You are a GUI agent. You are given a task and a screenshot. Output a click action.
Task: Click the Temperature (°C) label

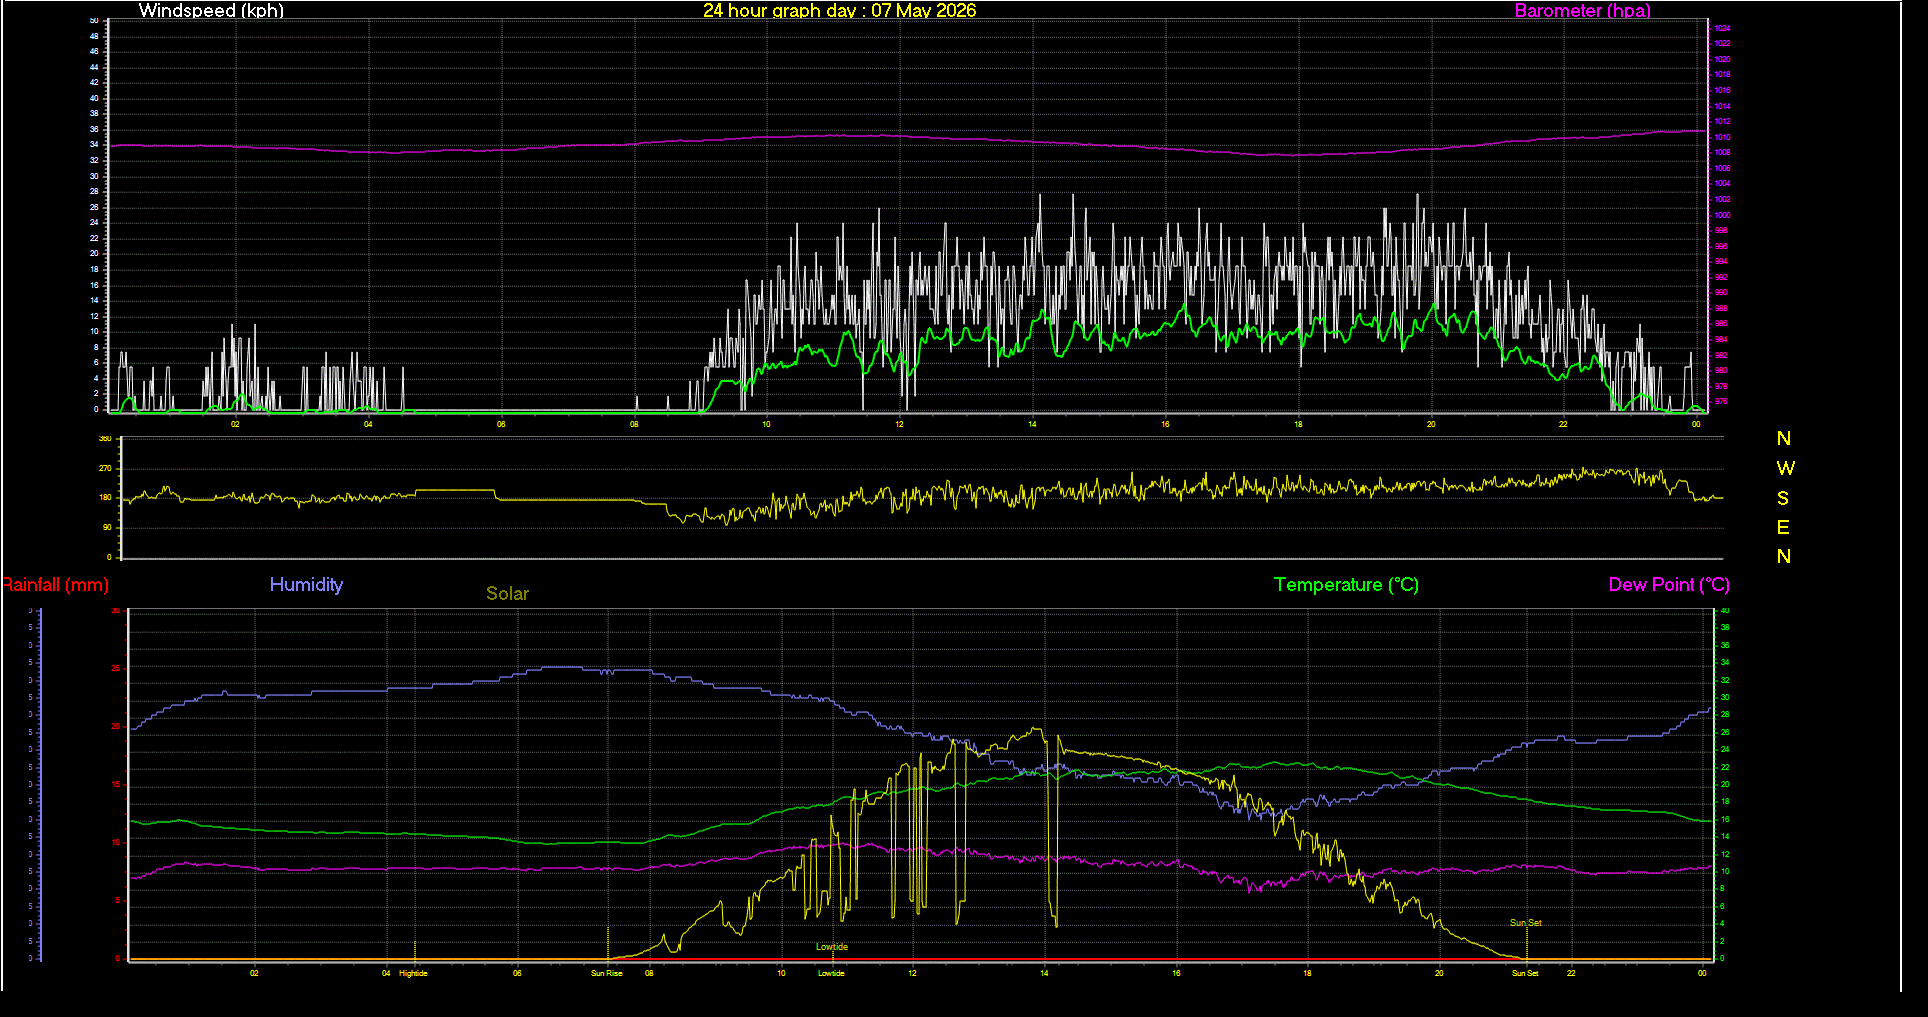point(1346,585)
